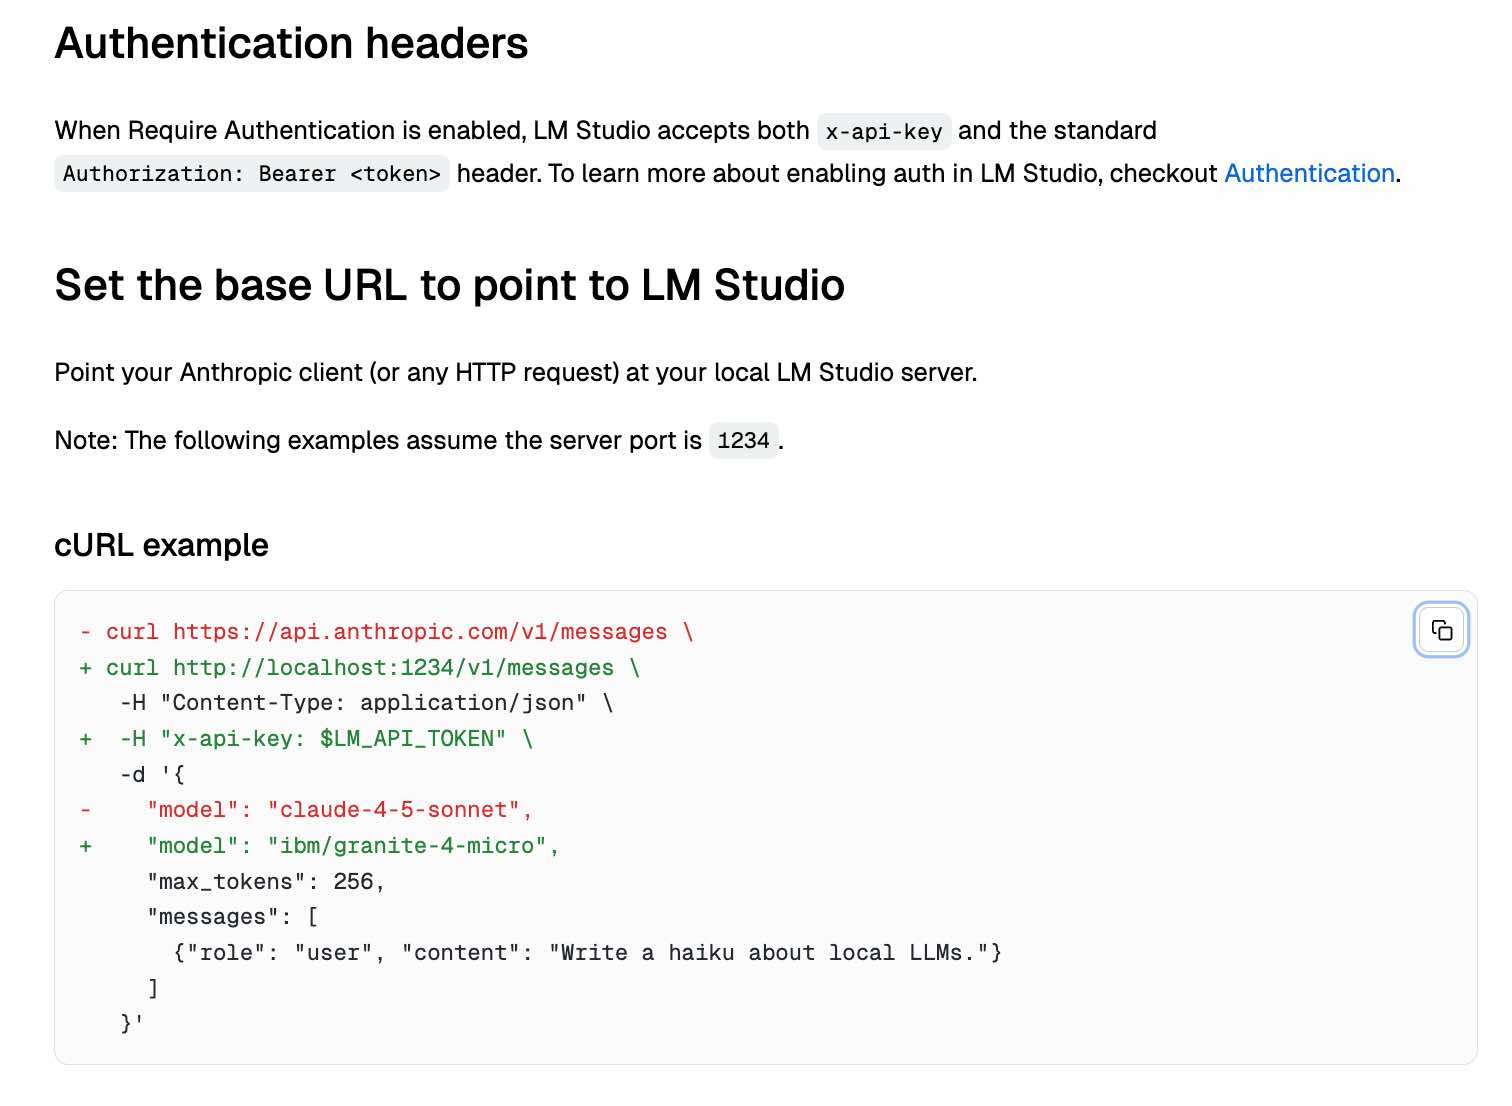Copy the cURL example code
Viewport: 1512px width, 1106px height.
click(1441, 630)
